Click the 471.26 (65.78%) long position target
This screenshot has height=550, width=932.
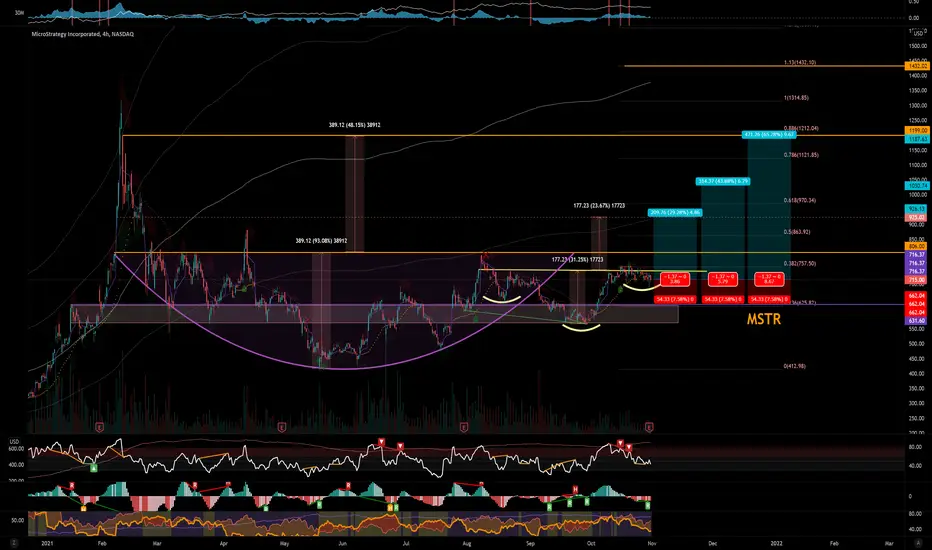pos(769,134)
